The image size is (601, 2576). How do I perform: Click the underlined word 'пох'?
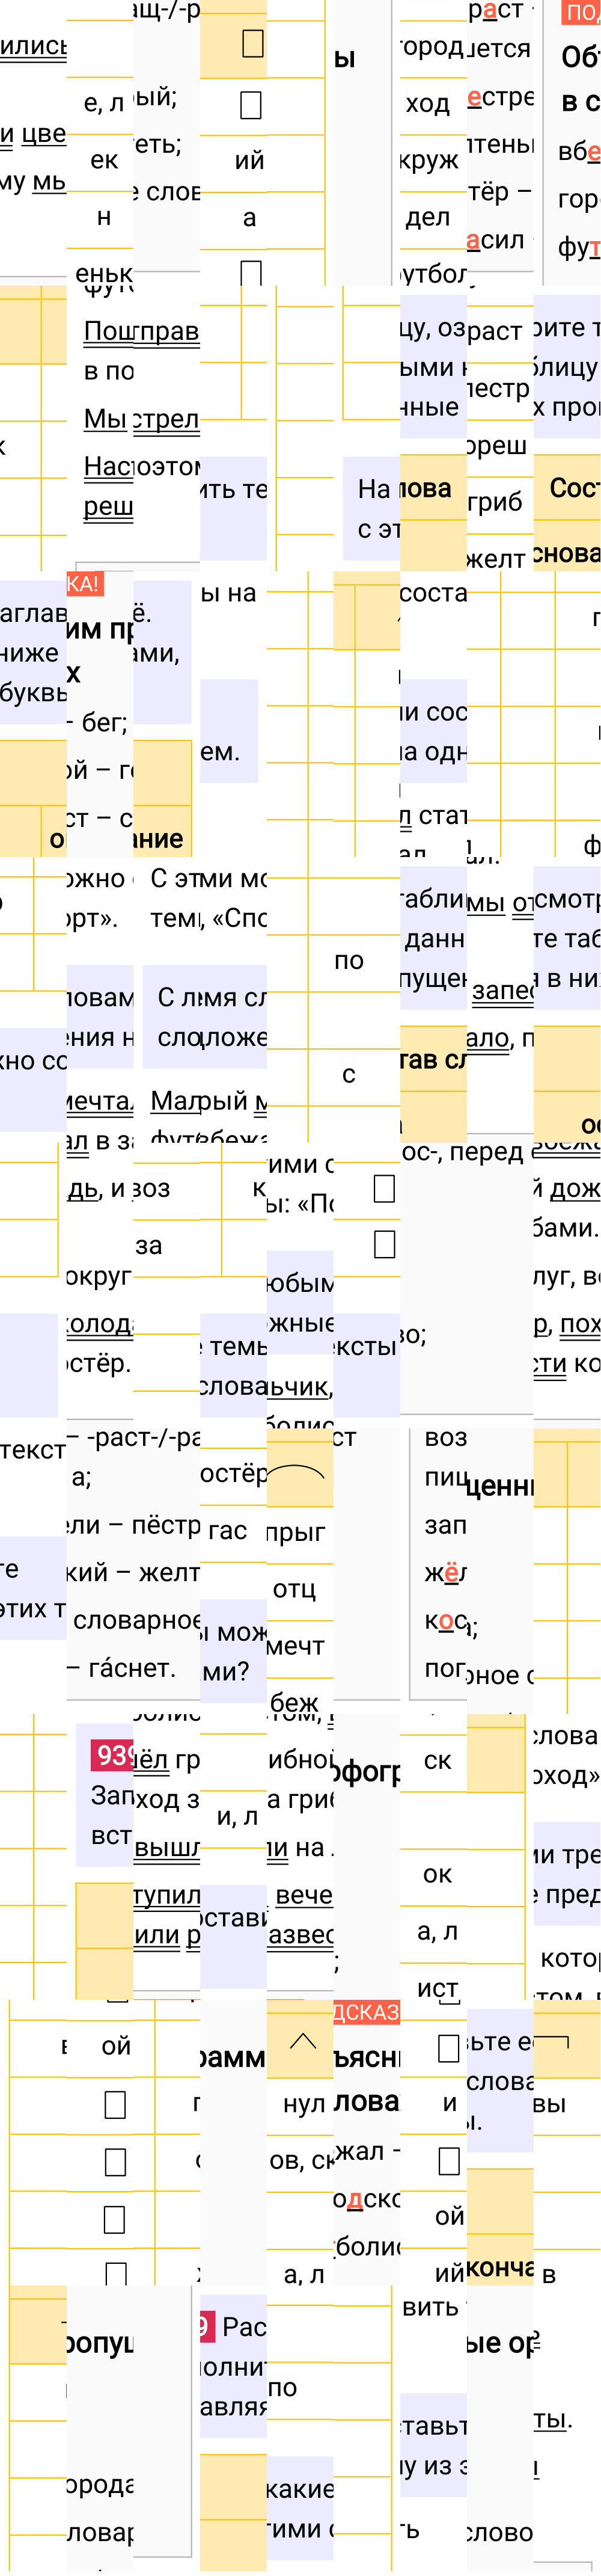tap(580, 1324)
